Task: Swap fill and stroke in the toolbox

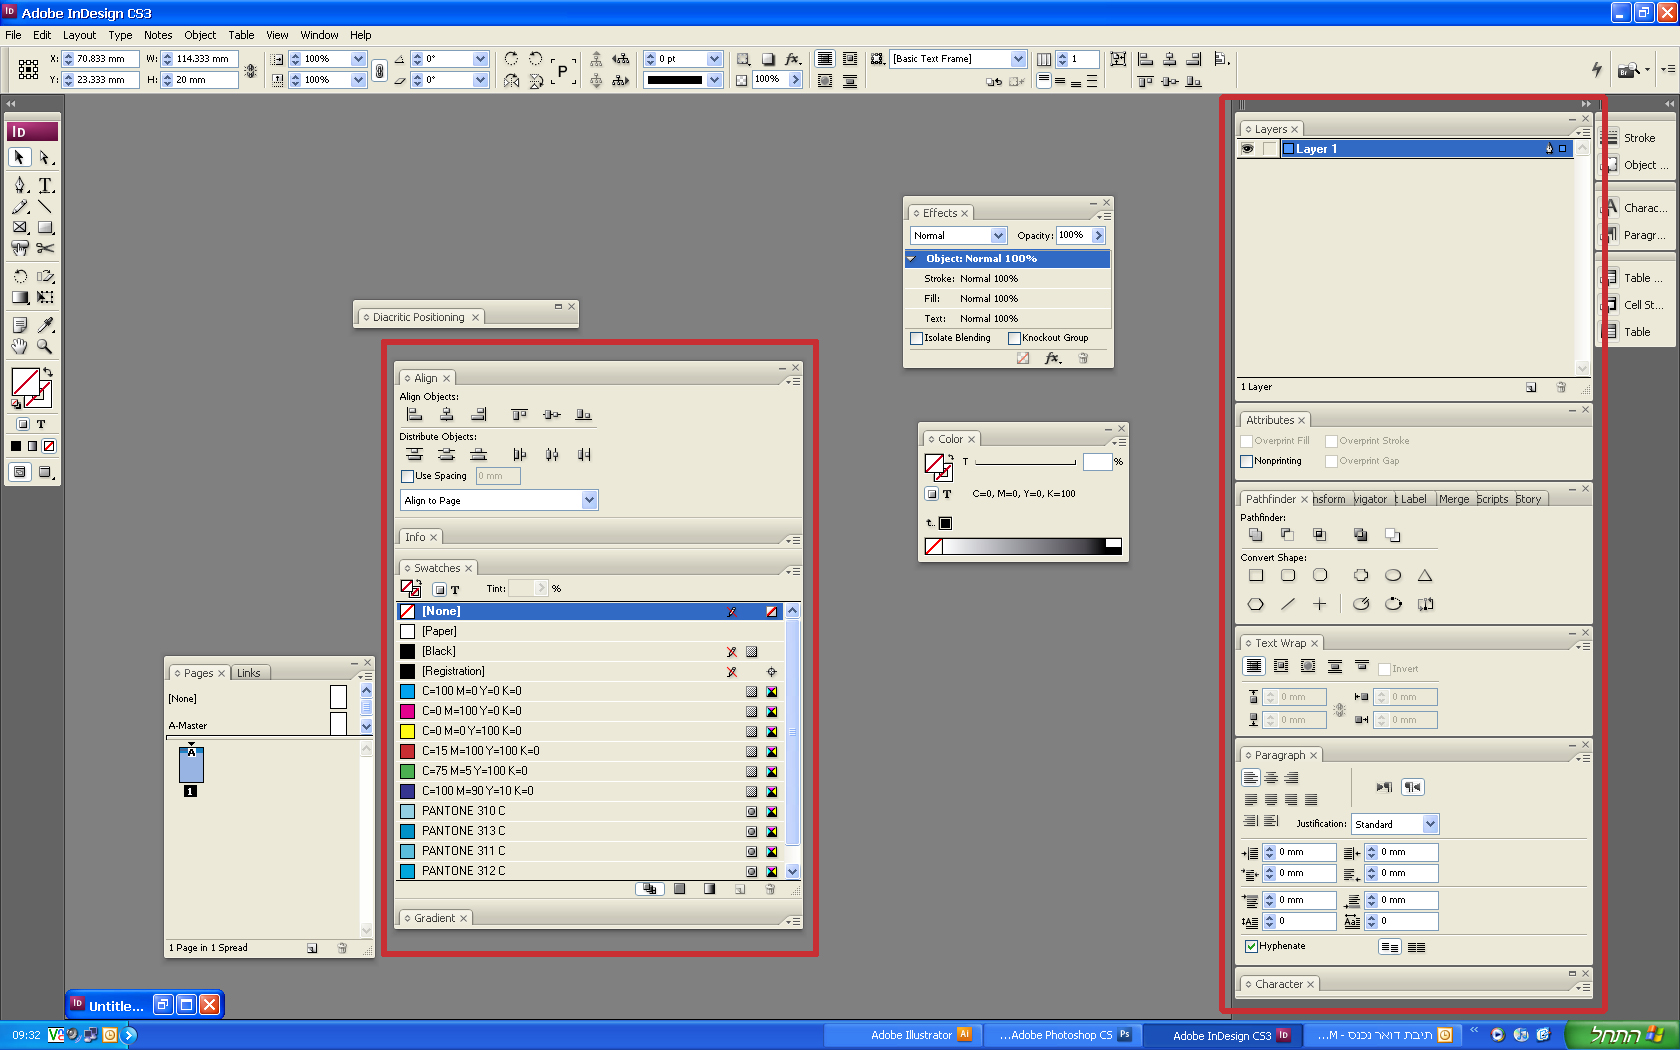Action: point(47,373)
